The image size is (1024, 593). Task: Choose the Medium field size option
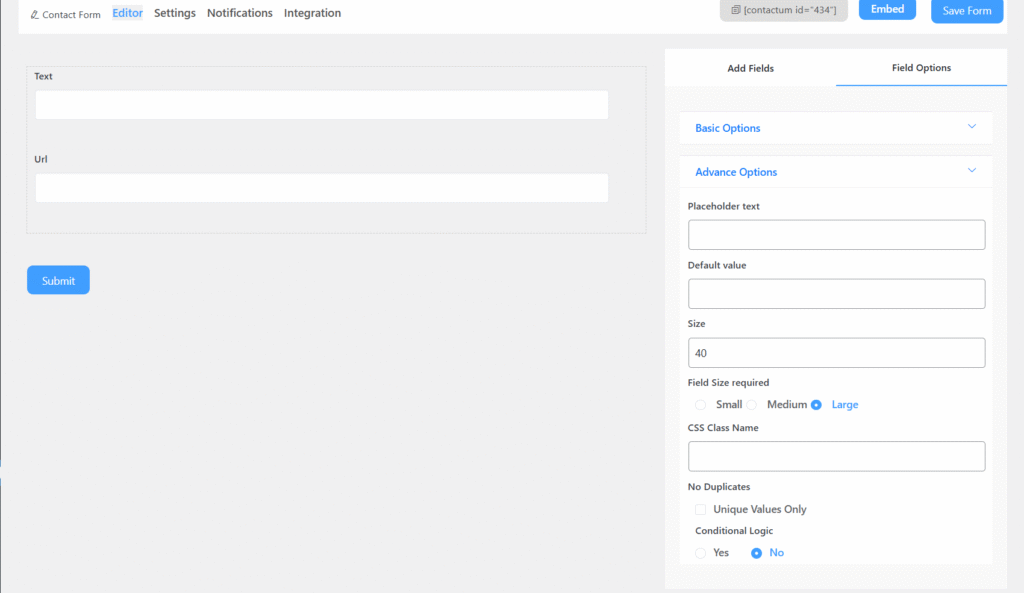pyautogui.click(x=752, y=405)
